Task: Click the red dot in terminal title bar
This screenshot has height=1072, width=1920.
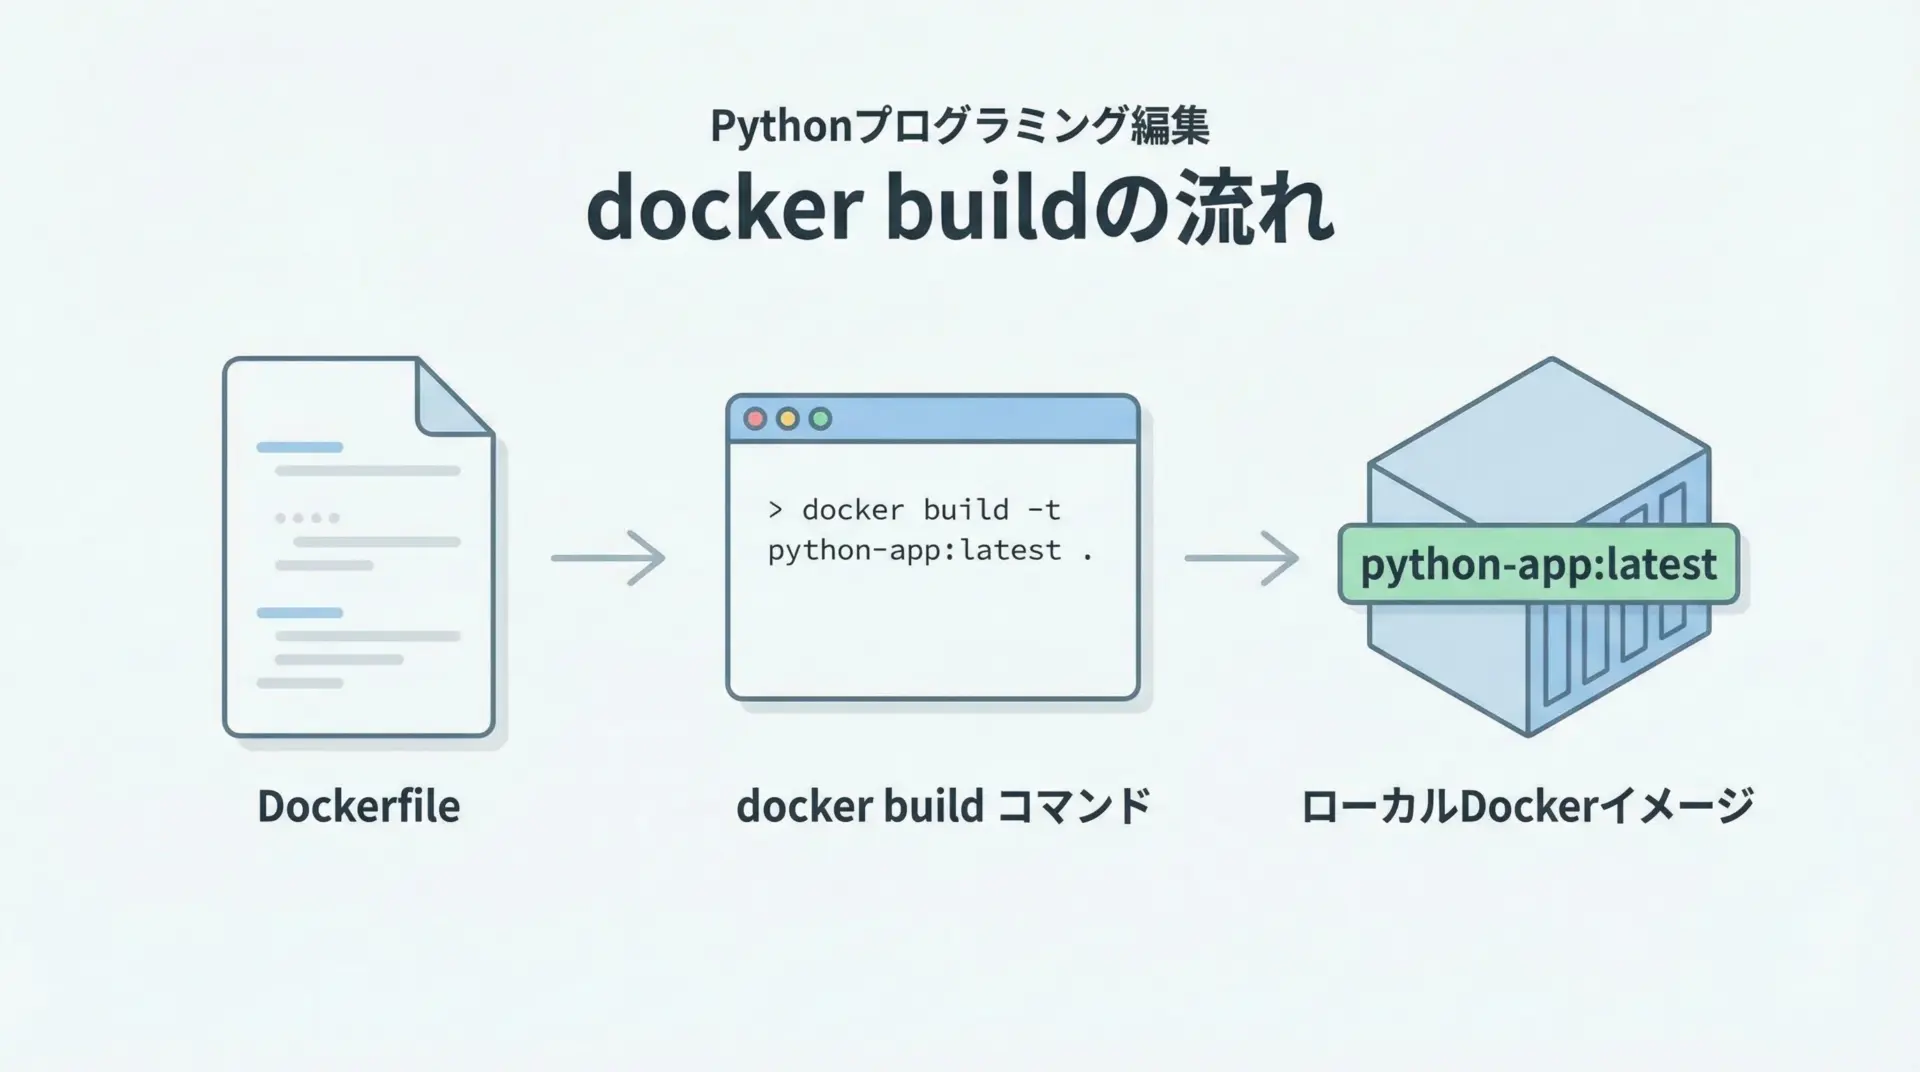Action: coord(756,419)
